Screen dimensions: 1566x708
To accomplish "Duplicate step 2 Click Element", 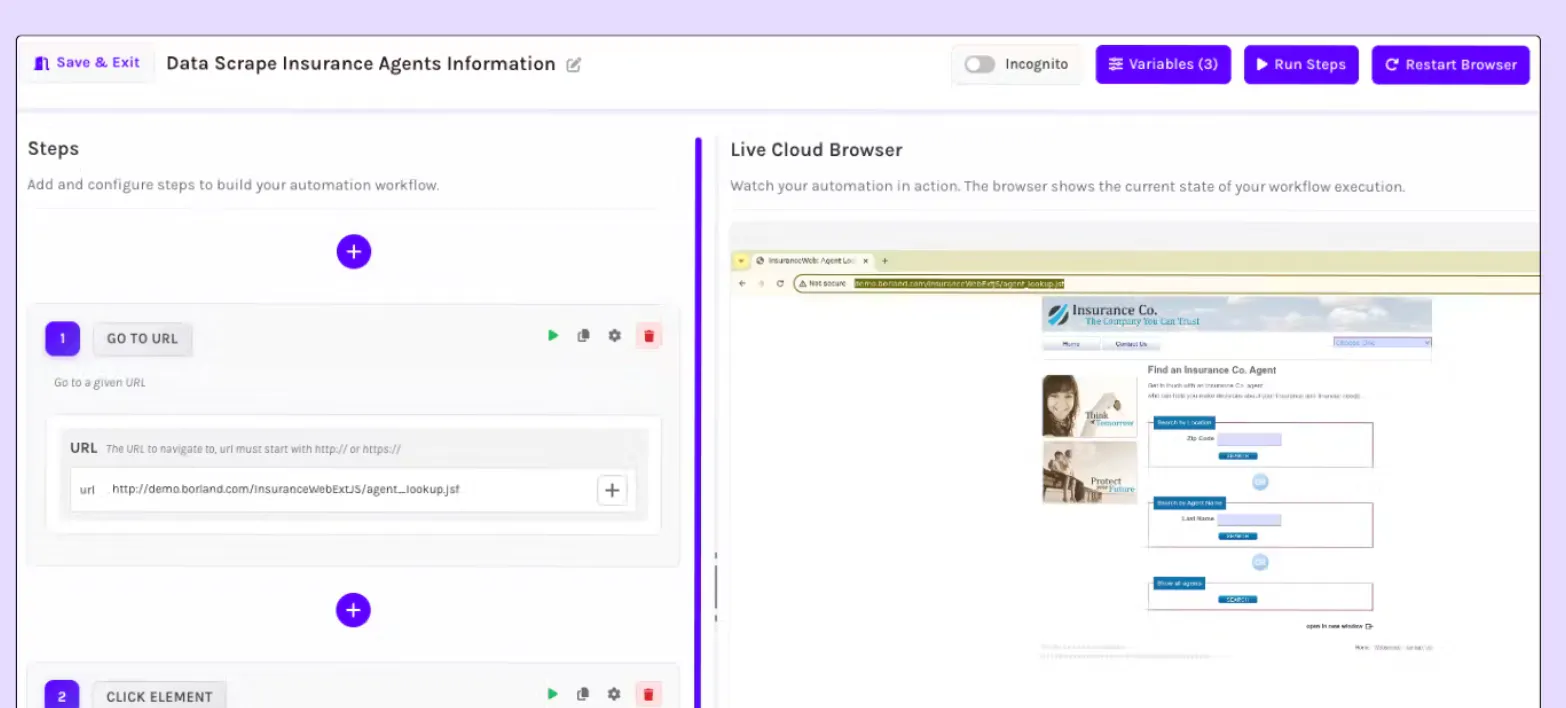I will point(583,693).
